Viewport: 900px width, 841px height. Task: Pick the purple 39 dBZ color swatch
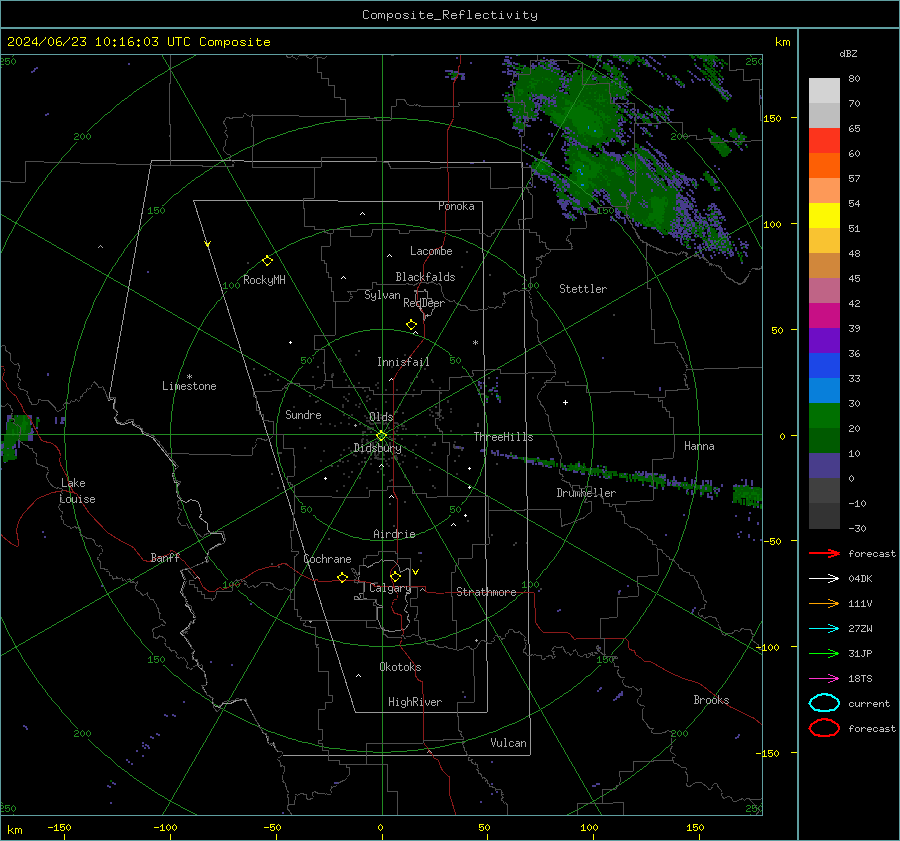824,341
